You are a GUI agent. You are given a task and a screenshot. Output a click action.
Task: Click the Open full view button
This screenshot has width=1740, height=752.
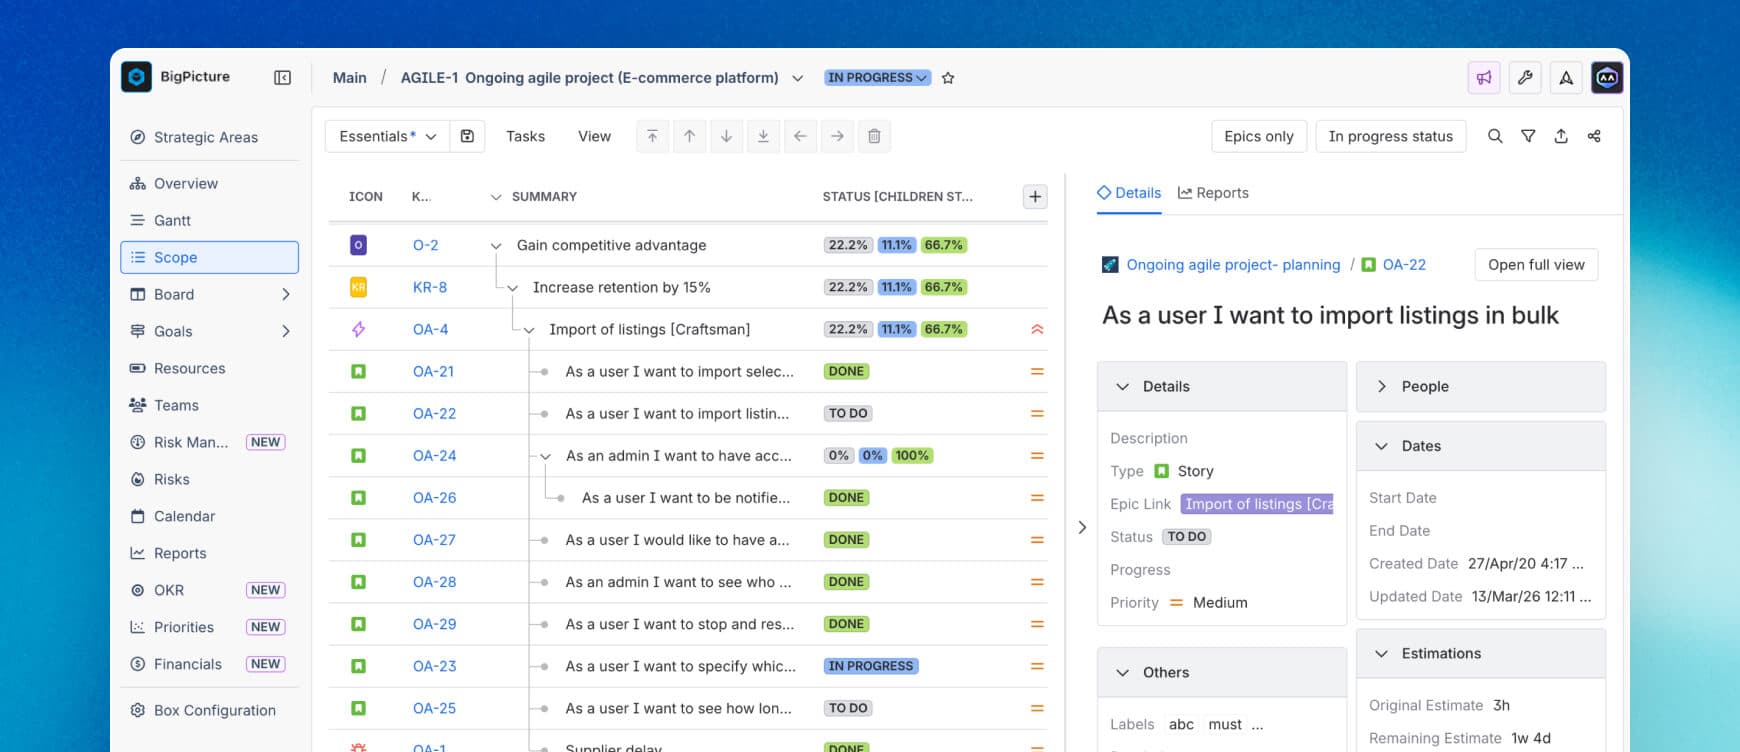tap(1536, 265)
